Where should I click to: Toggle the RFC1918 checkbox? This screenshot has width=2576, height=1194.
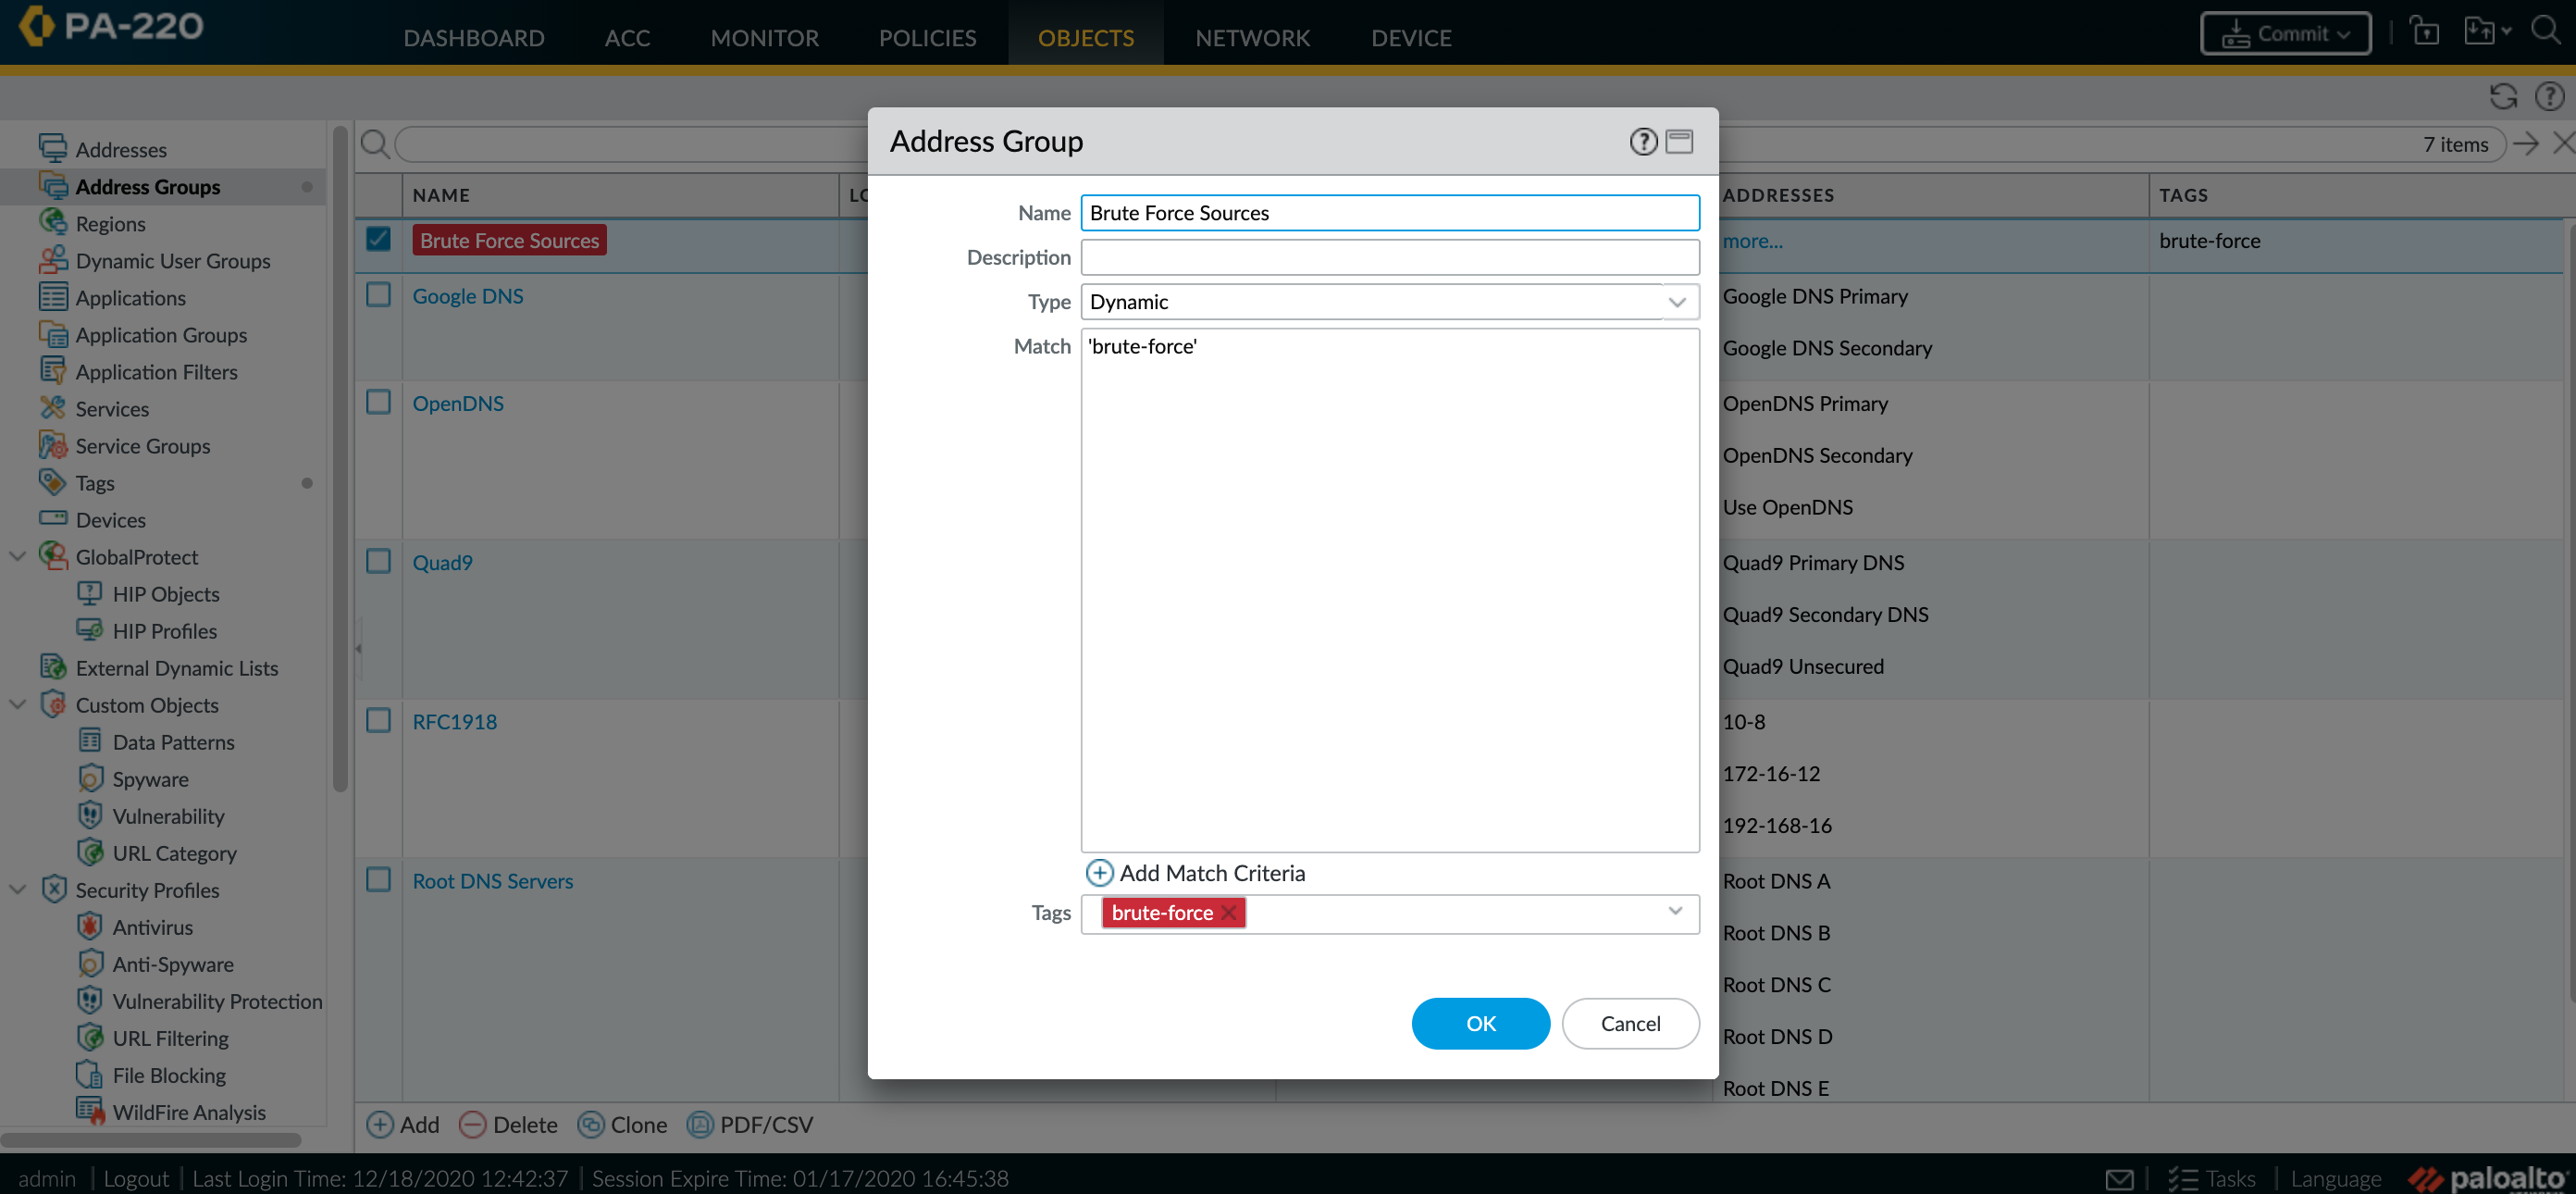[x=377, y=721]
